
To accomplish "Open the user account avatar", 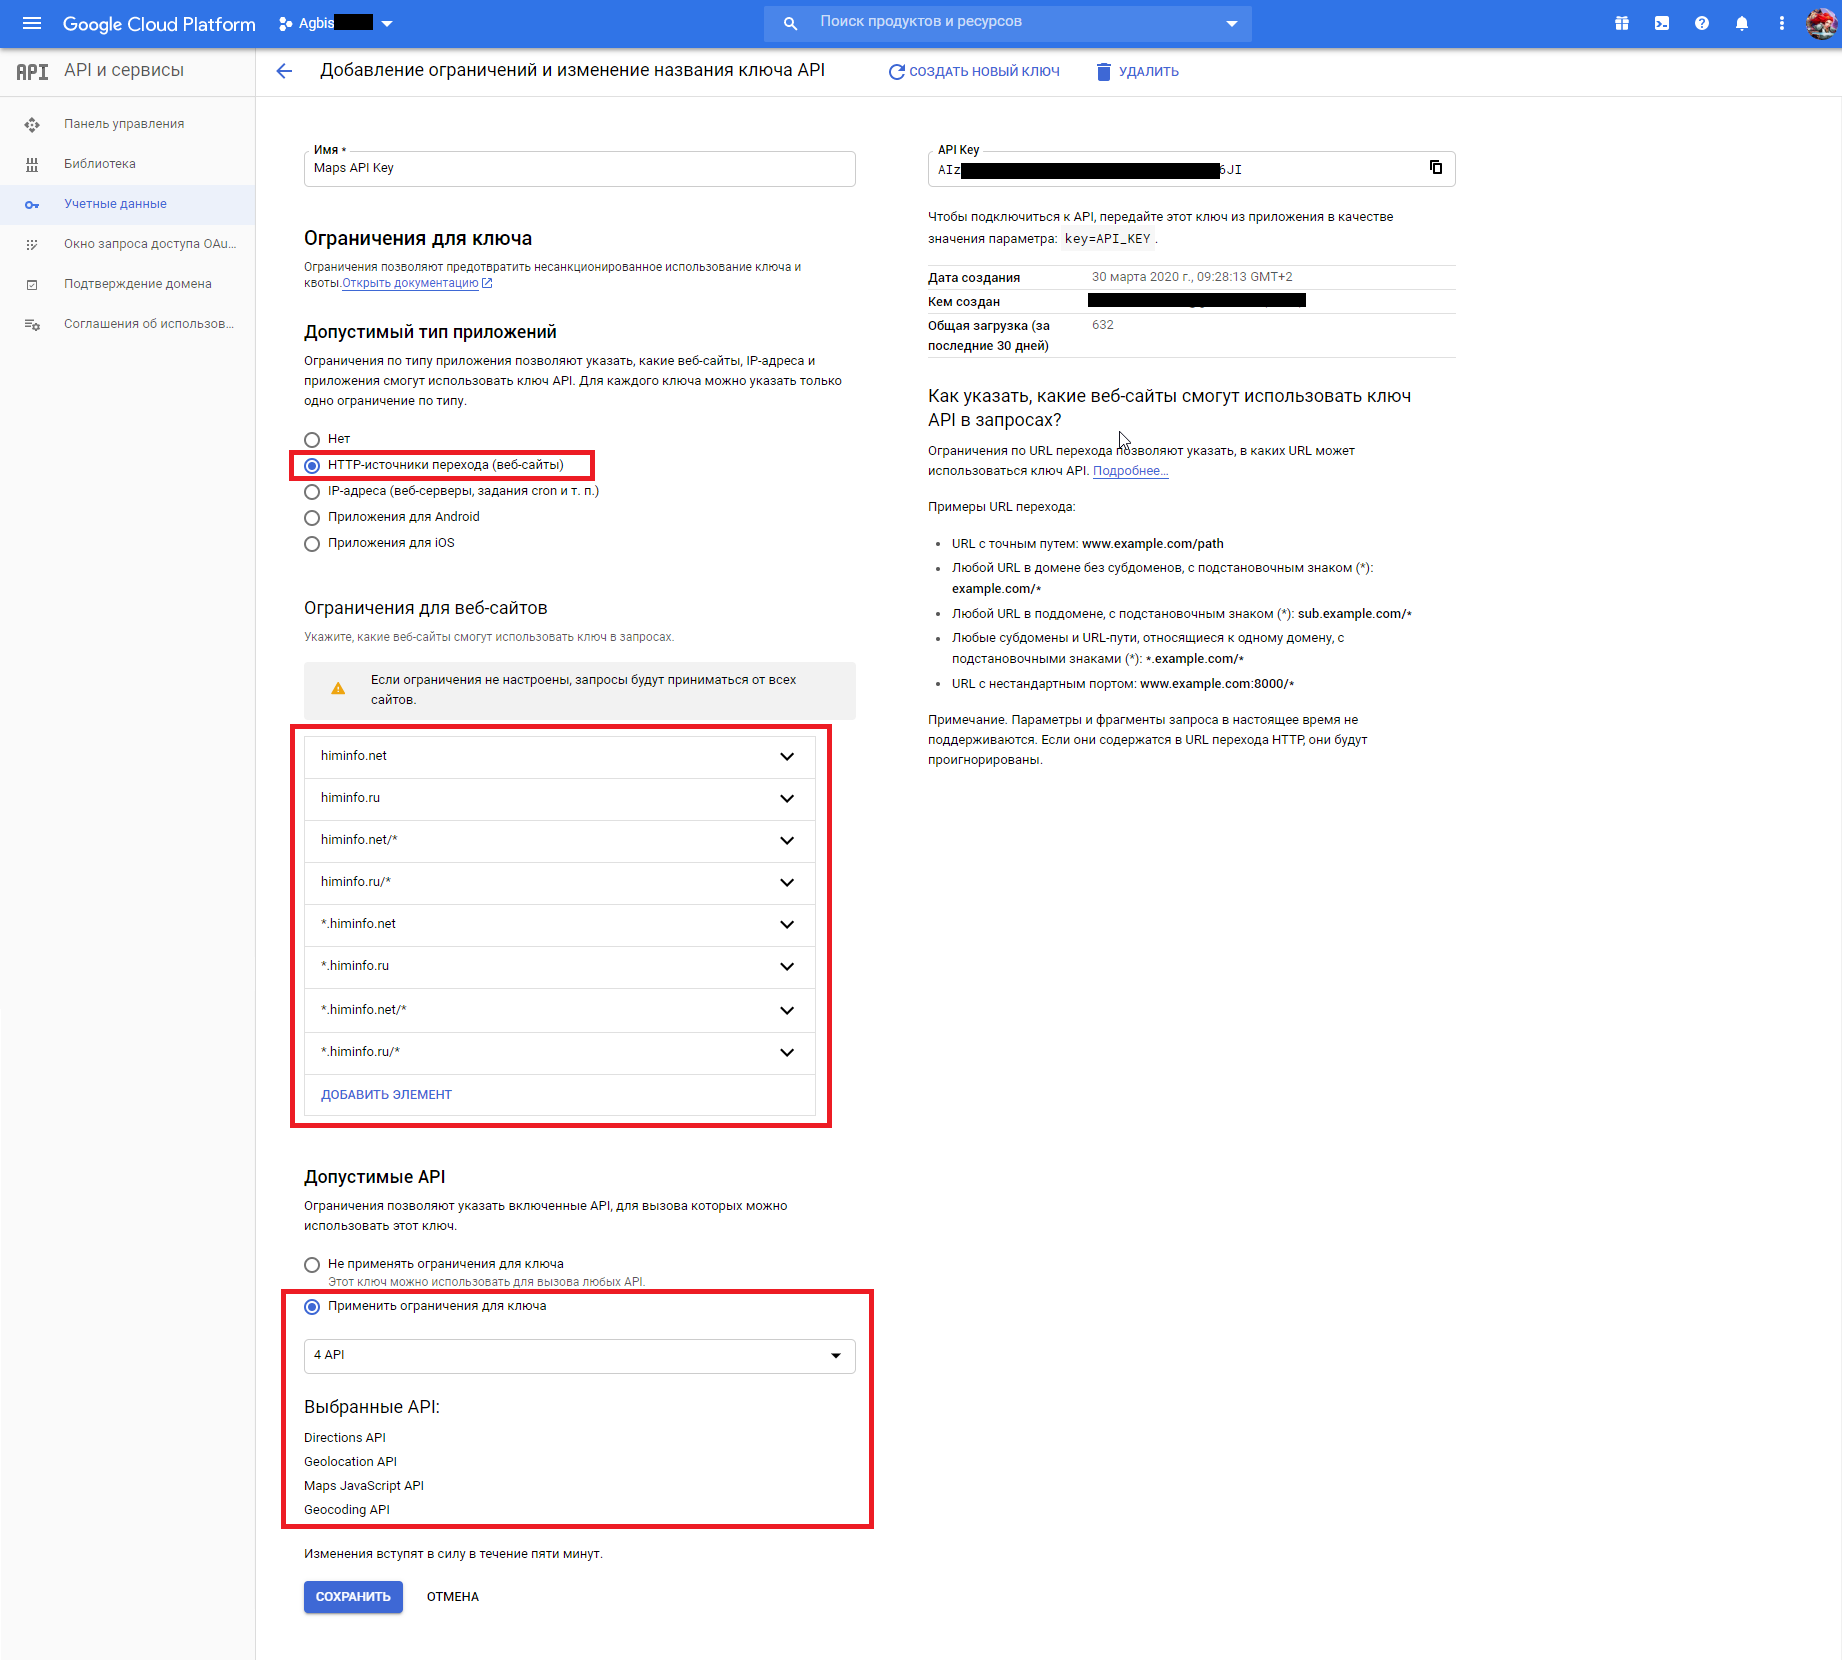I will [1821, 23].
